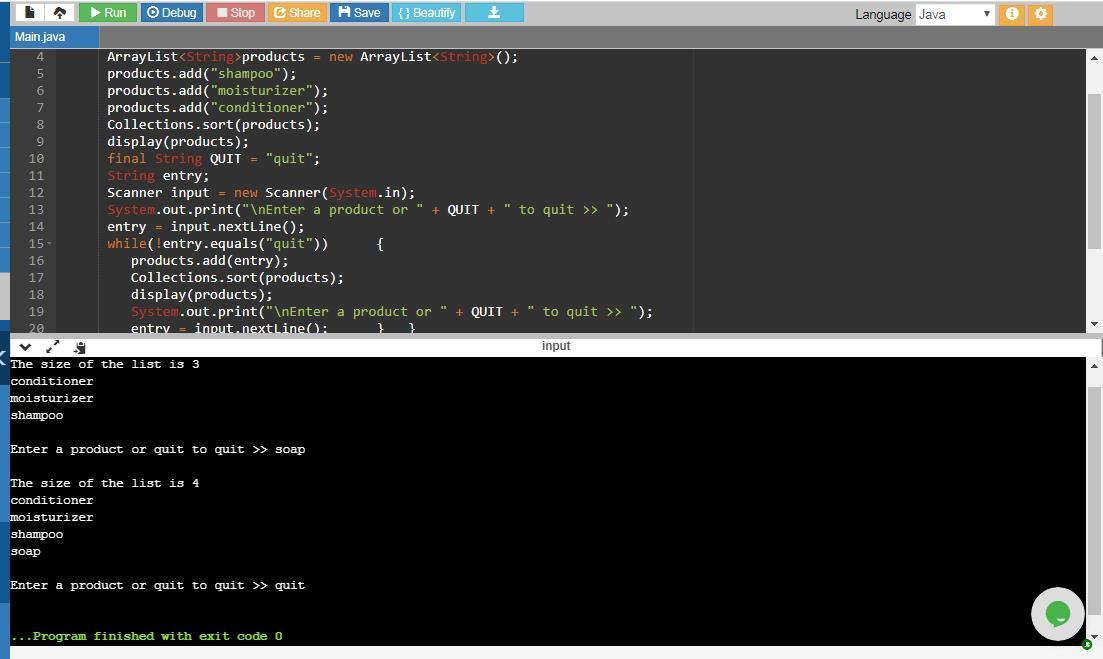Switch to the Main.java tab
Image resolution: width=1103 pixels, height=659 pixels.
point(54,37)
